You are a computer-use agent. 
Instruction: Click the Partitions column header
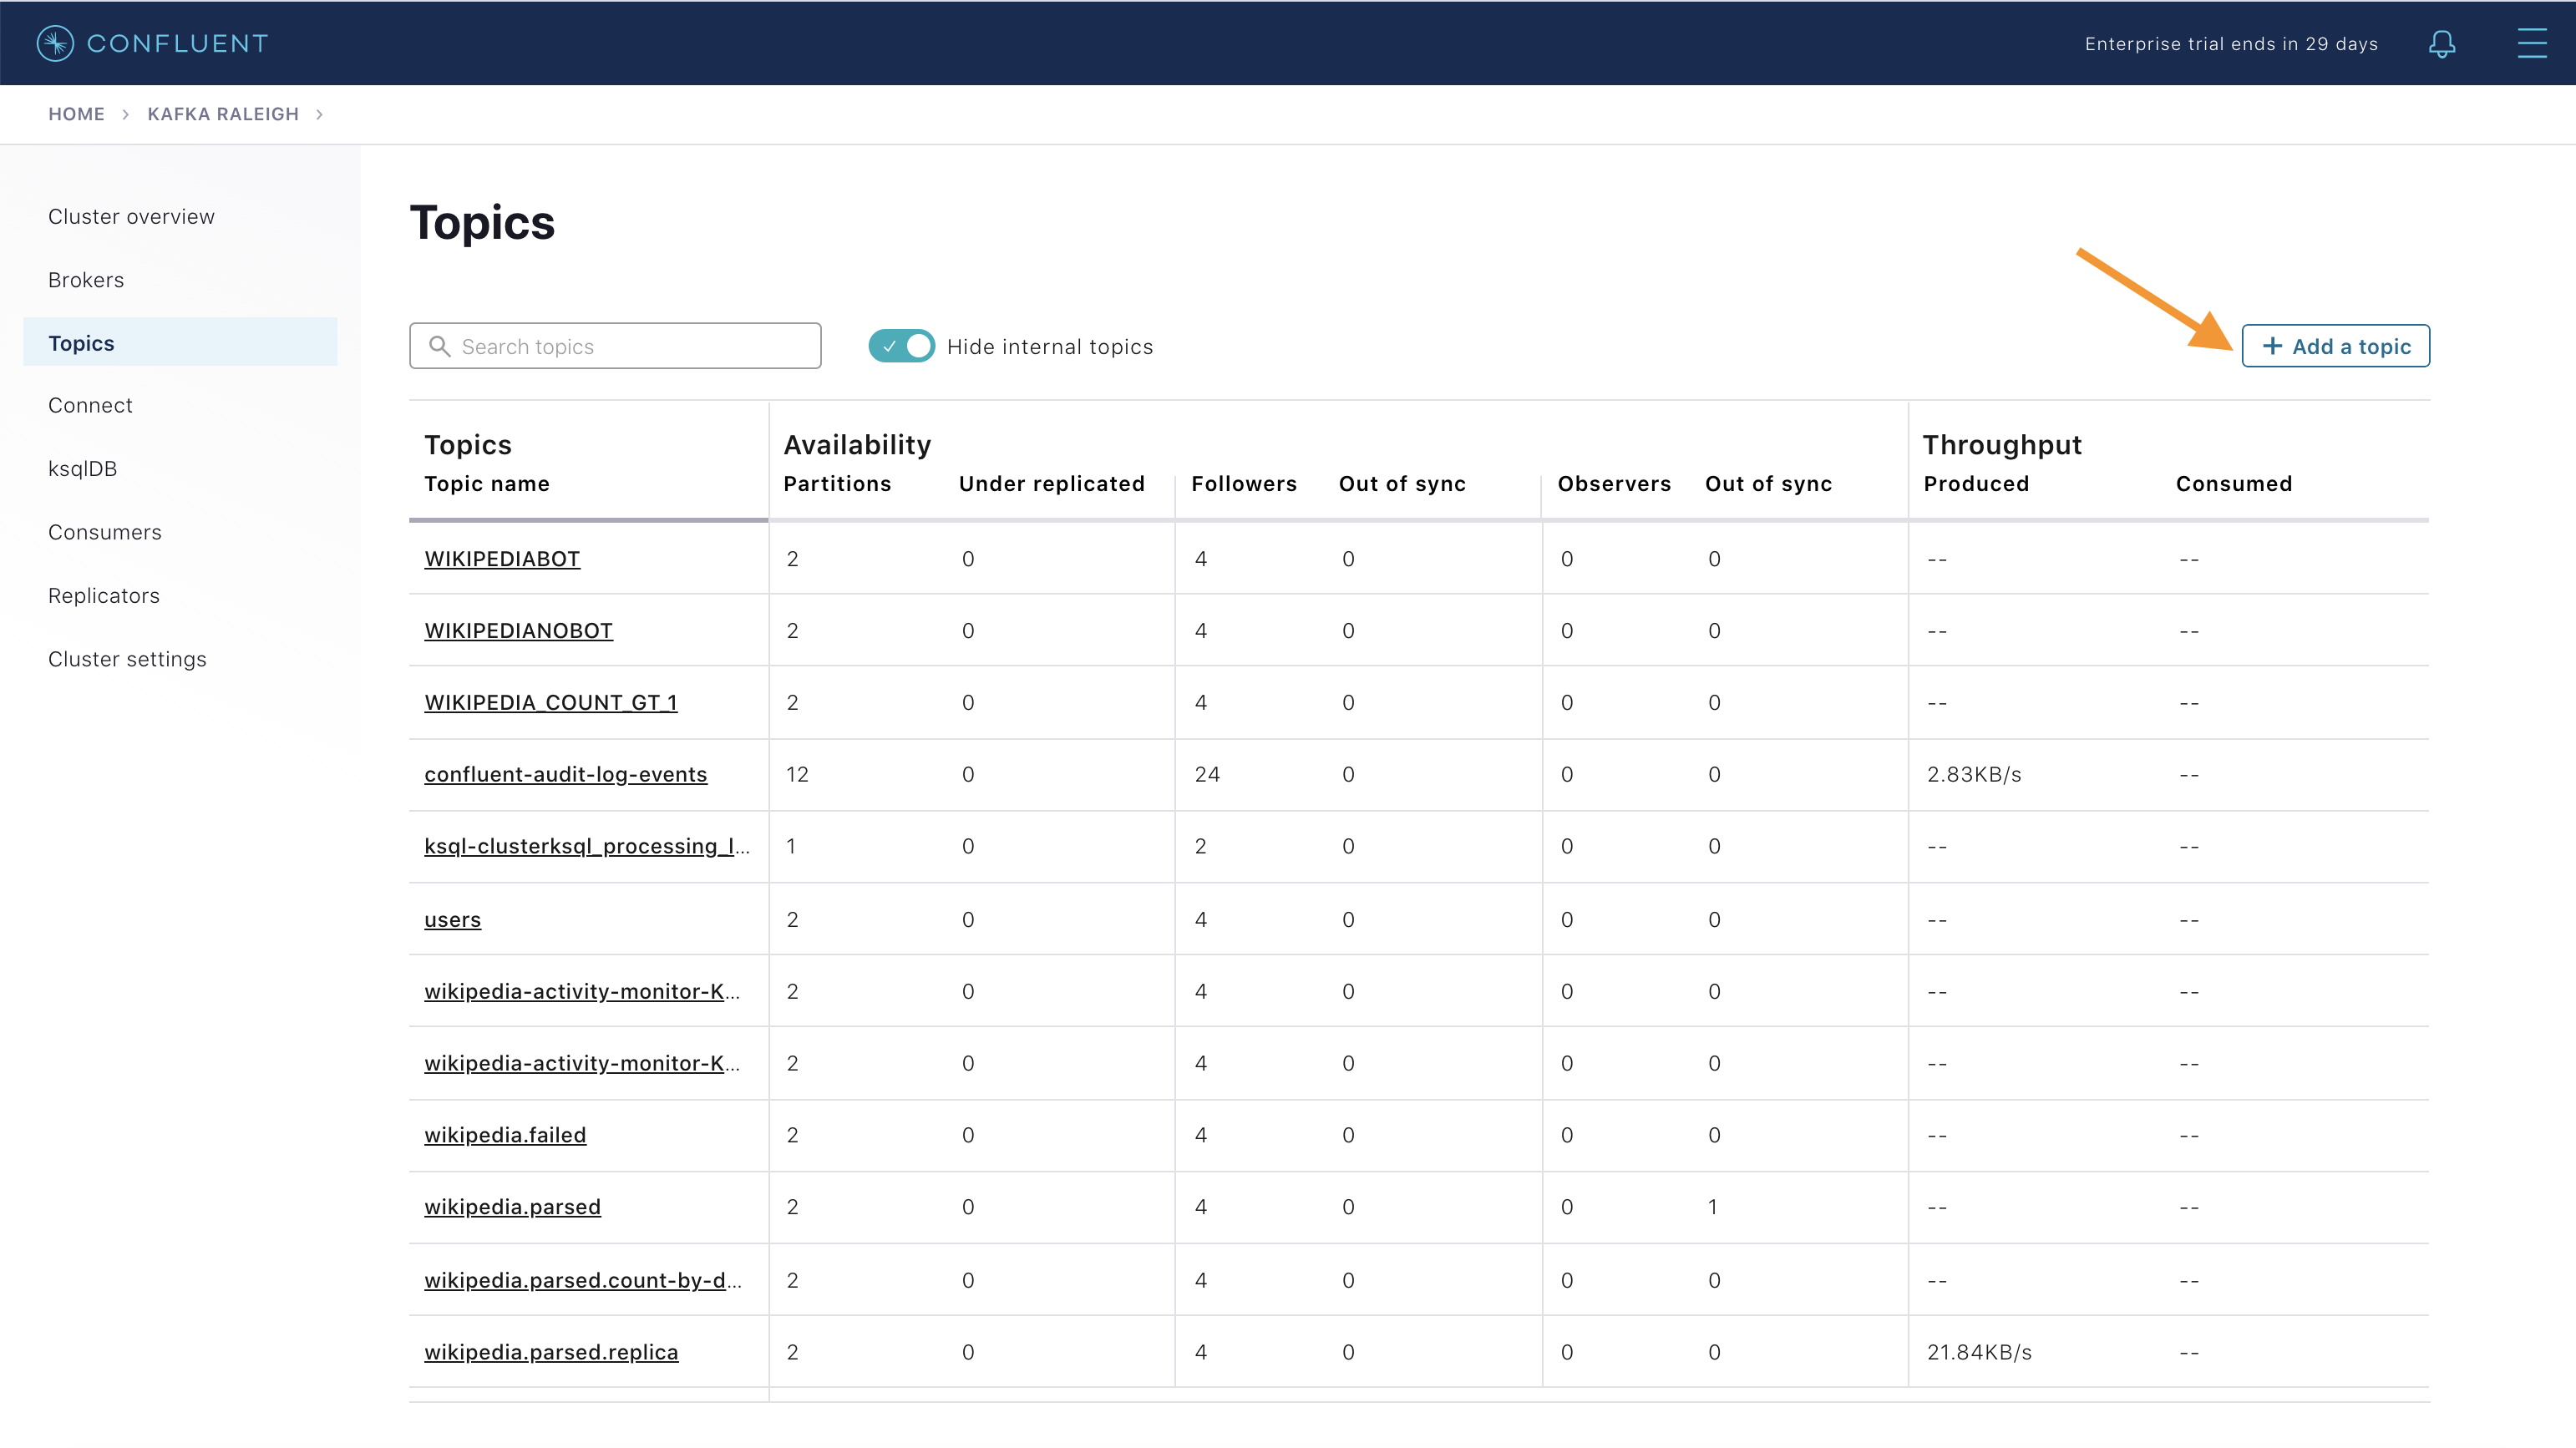click(x=837, y=484)
